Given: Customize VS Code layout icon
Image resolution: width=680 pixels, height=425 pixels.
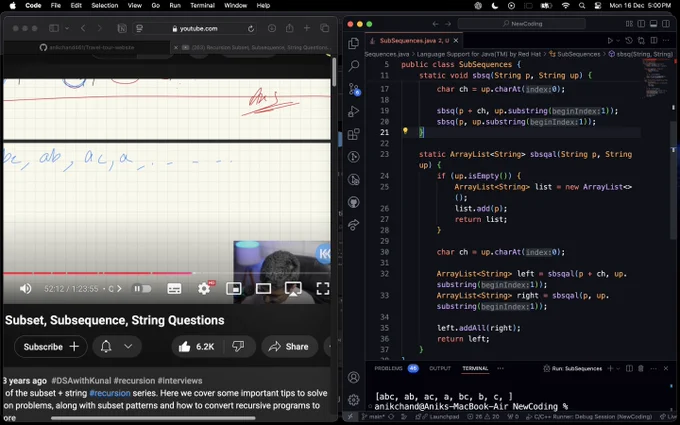Looking at the screenshot, I should (x=629, y=24).
